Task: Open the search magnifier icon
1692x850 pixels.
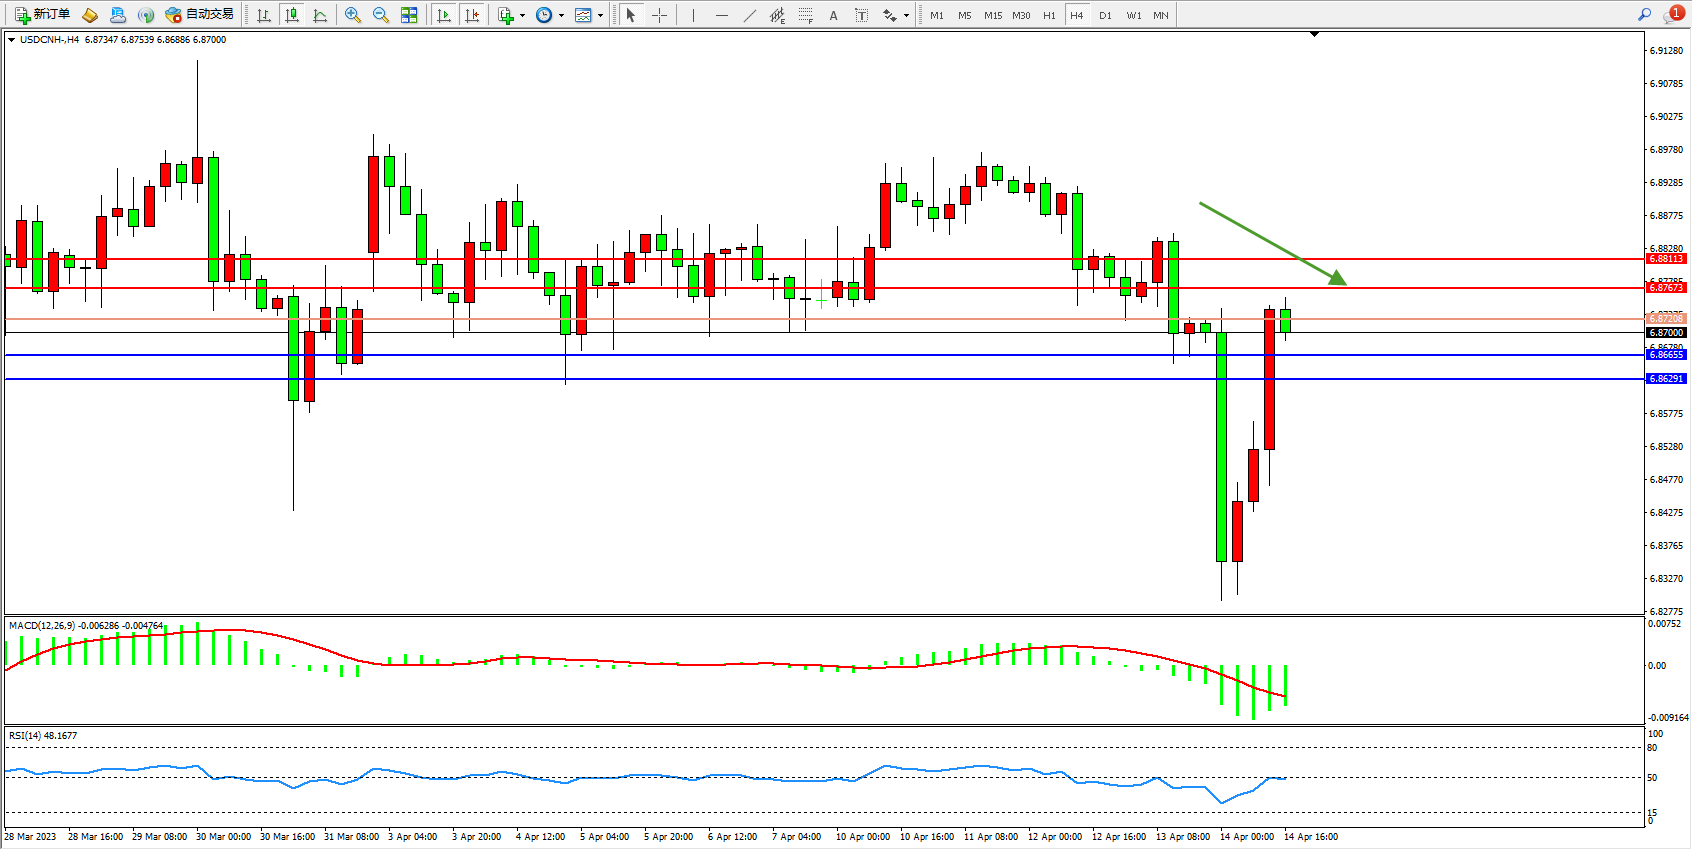Action: tap(1644, 15)
